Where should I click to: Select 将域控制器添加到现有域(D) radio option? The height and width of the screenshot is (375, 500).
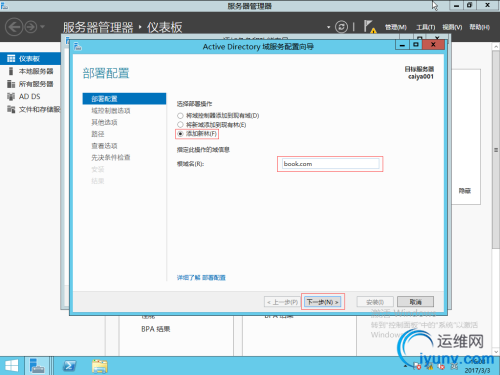point(180,116)
